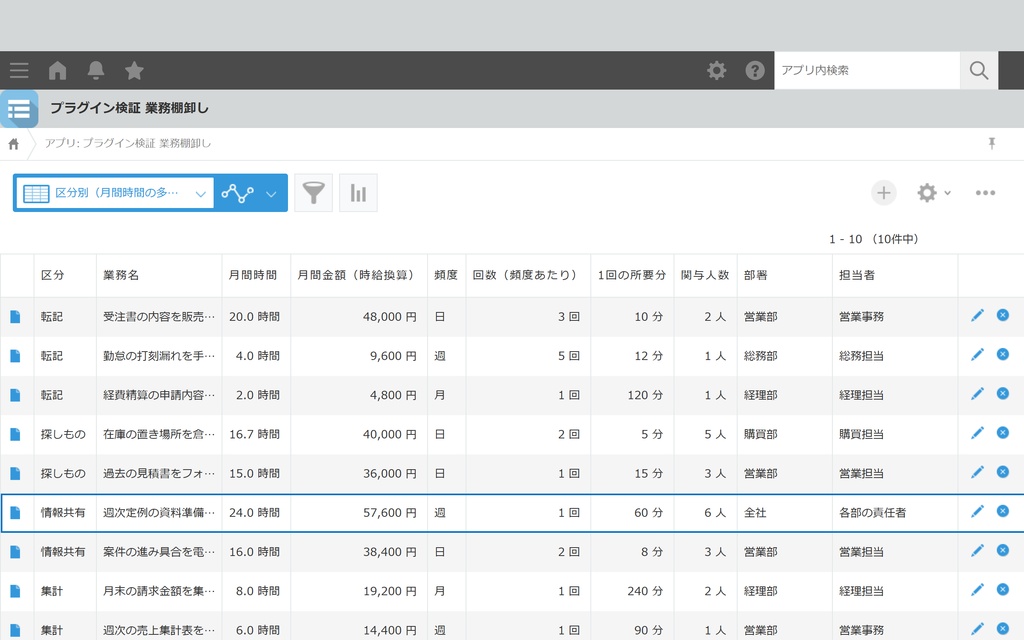Click the search magnifier button
Screen dimensions: 1024x640
[x=979, y=71]
